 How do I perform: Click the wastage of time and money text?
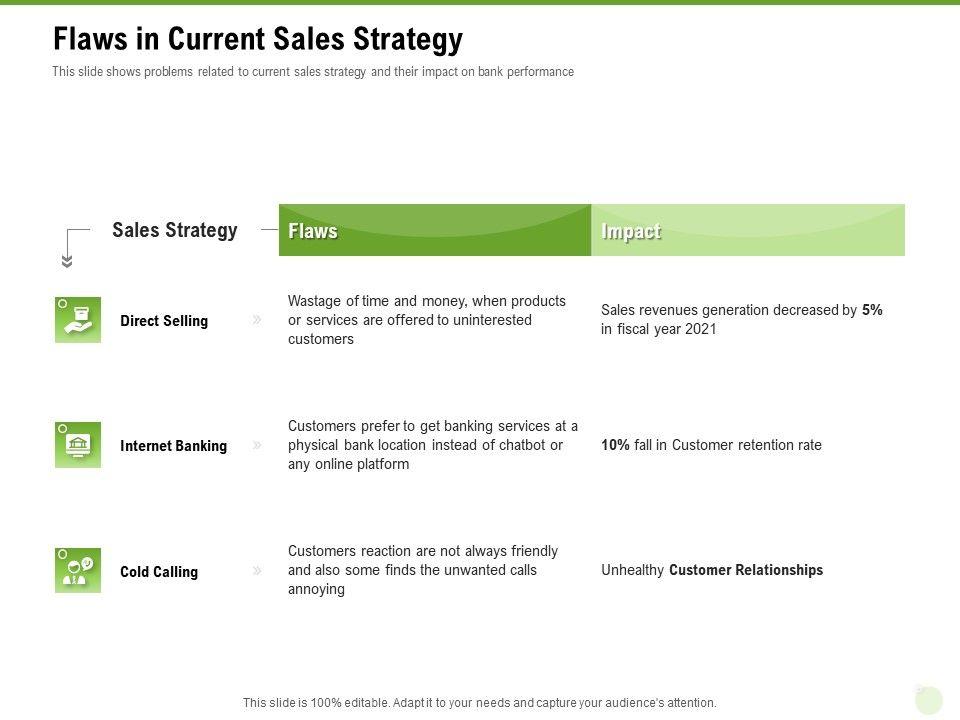[427, 320]
